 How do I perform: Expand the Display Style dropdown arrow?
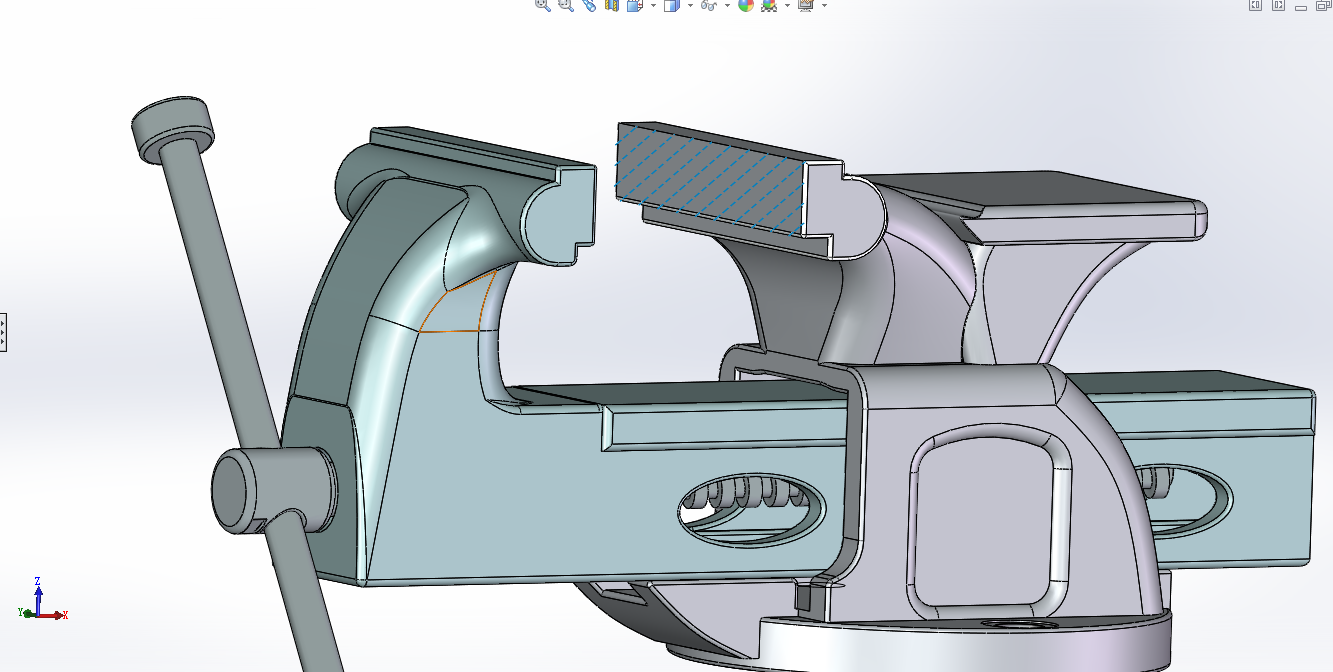click(x=690, y=5)
